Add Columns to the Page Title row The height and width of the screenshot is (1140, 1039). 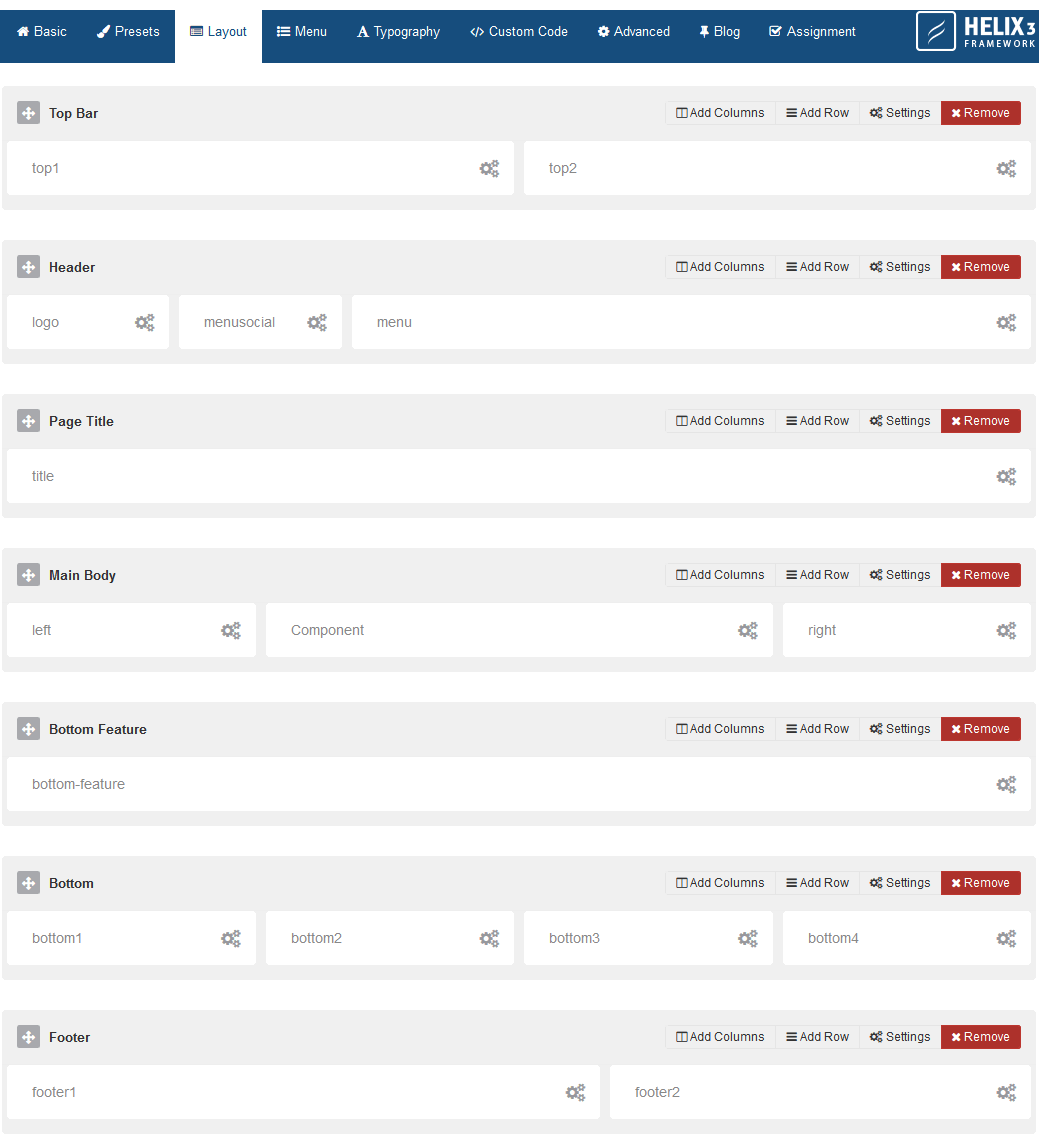click(x=720, y=421)
